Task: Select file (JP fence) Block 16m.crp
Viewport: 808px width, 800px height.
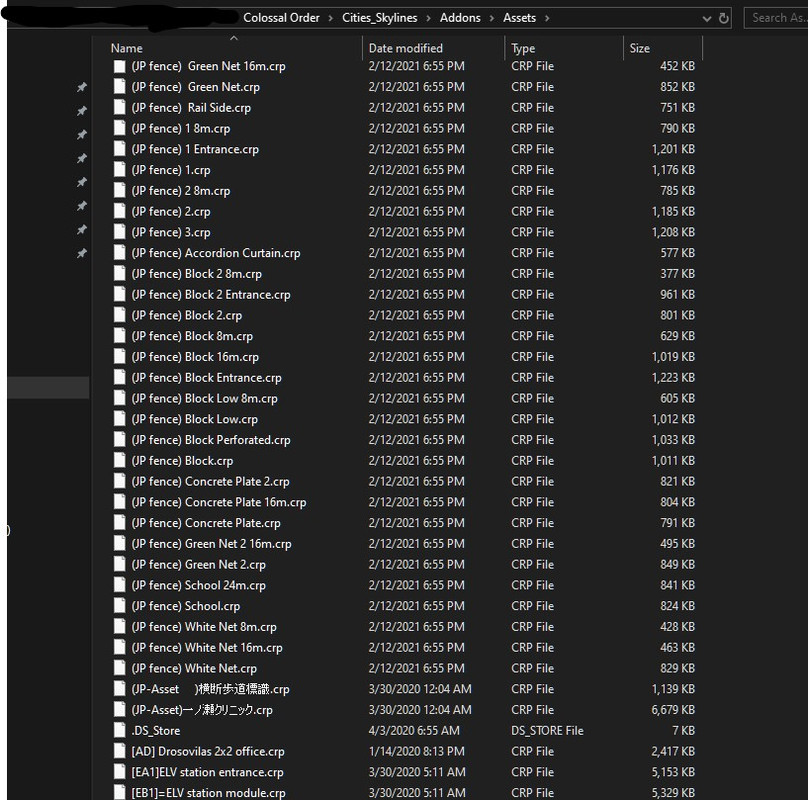Action: (x=195, y=357)
